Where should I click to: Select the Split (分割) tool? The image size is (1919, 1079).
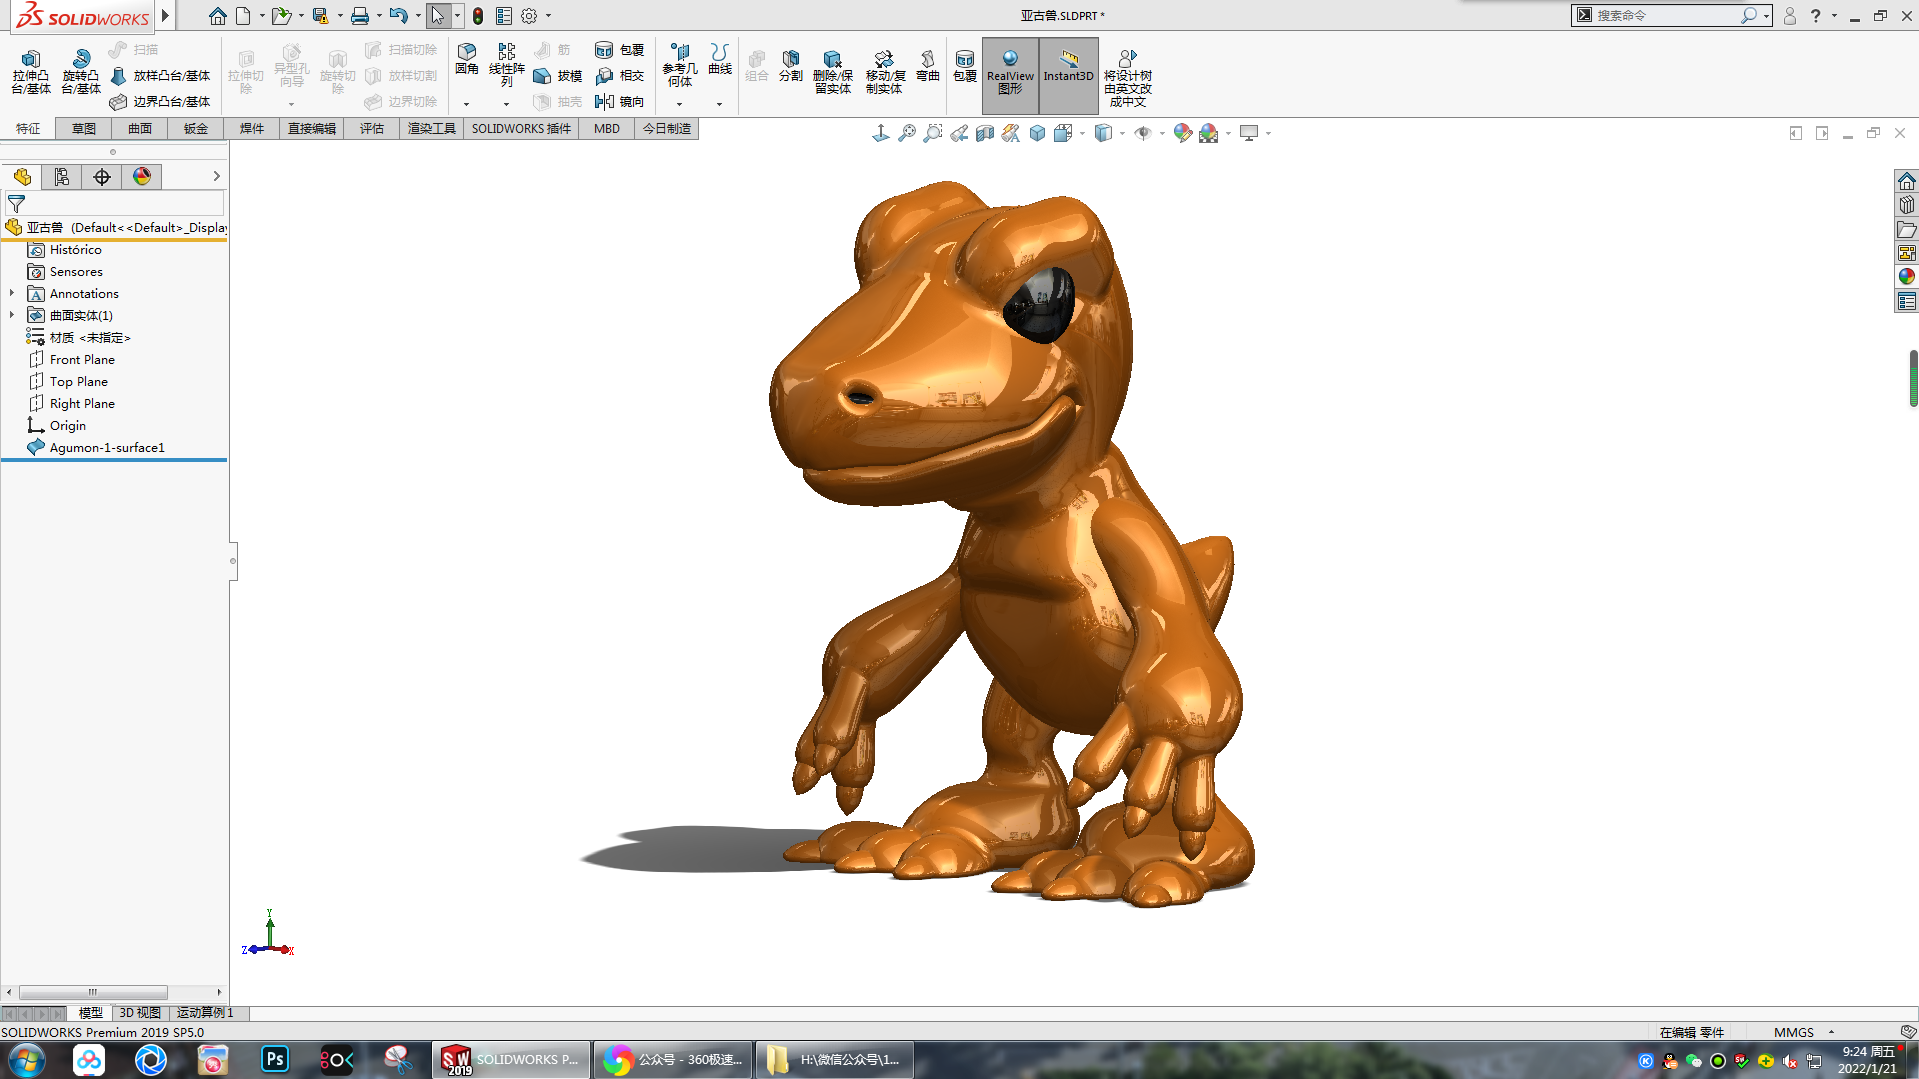click(791, 66)
